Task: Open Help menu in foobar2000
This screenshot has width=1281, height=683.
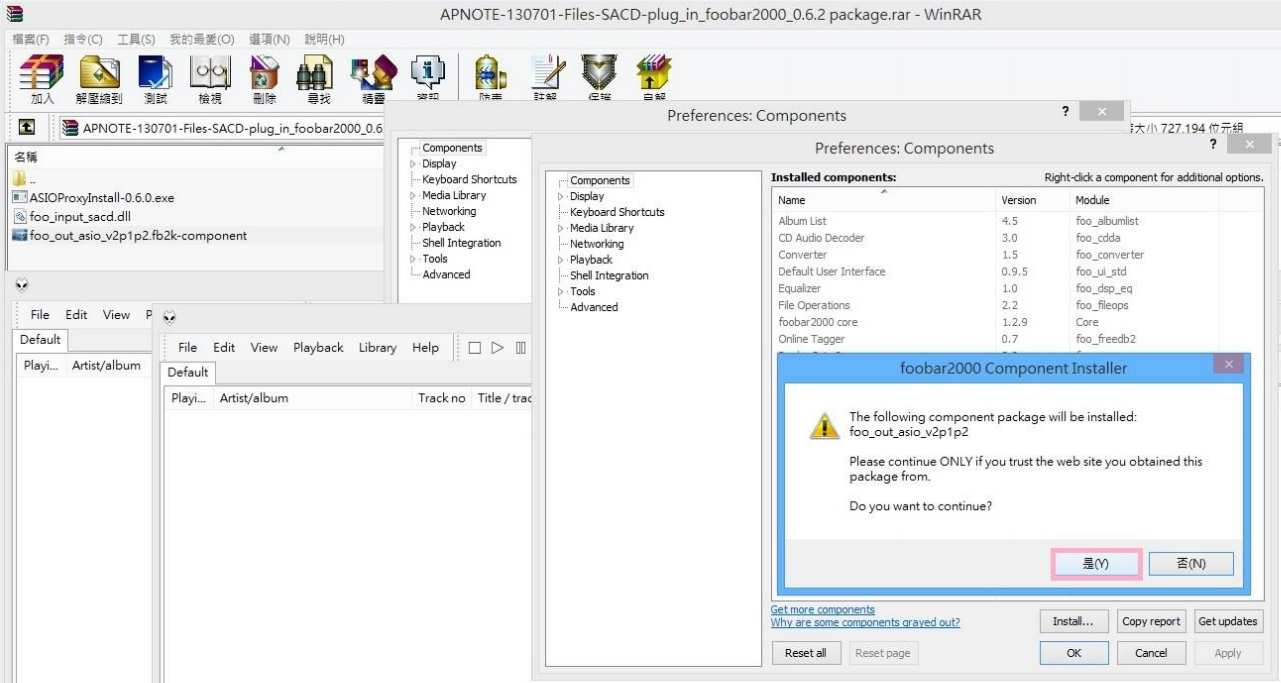Action: click(425, 348)
